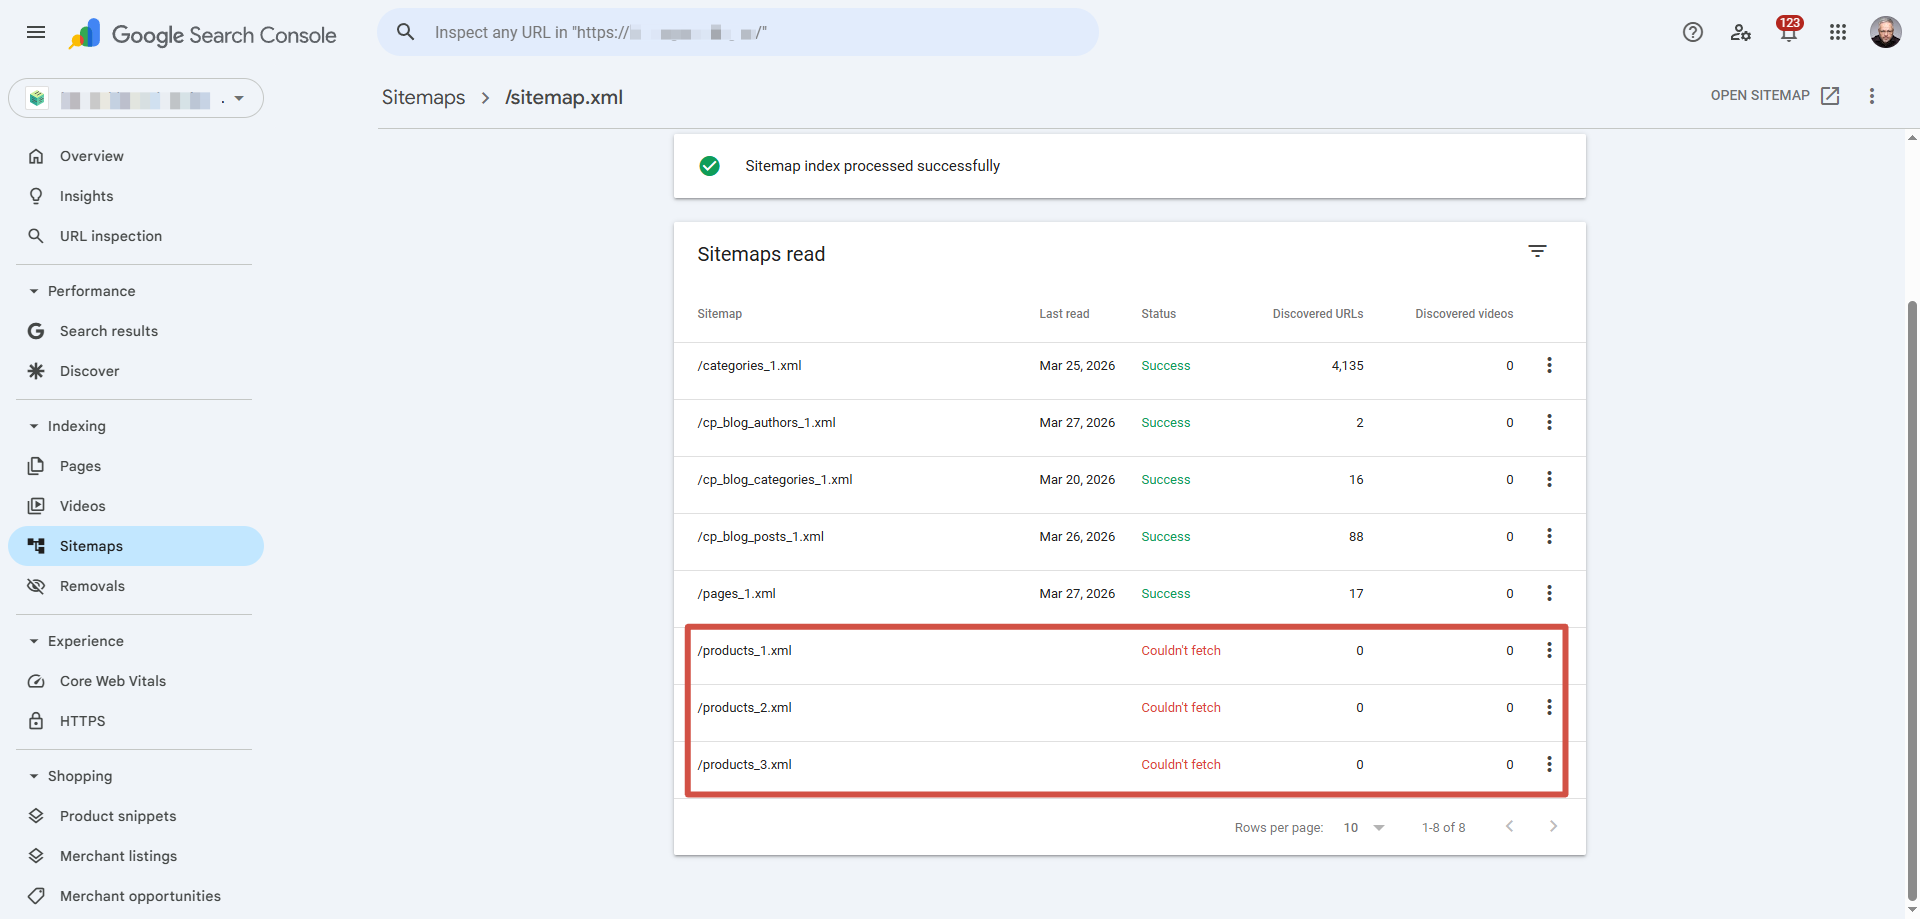
Task: Go to Core Web Vitals report
Action: (x=112, y=681)
